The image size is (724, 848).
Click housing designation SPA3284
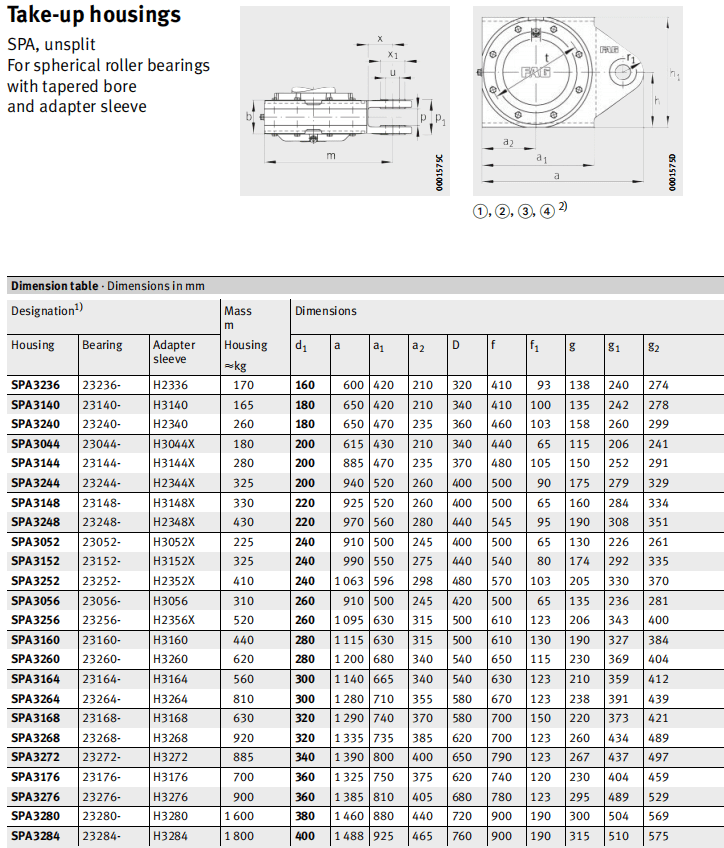[35, 835]
